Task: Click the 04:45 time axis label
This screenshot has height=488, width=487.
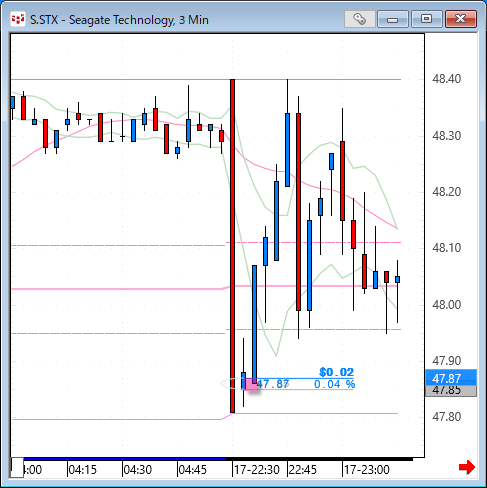Action: (x=193, y=470)
